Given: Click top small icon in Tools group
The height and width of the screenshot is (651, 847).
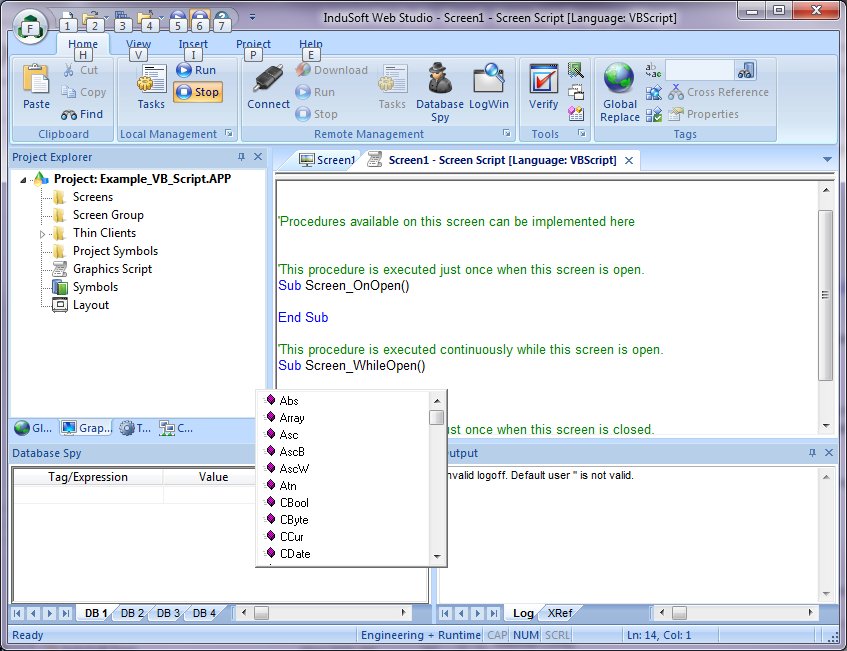Looking at the screenshot, I should [576, 70].
